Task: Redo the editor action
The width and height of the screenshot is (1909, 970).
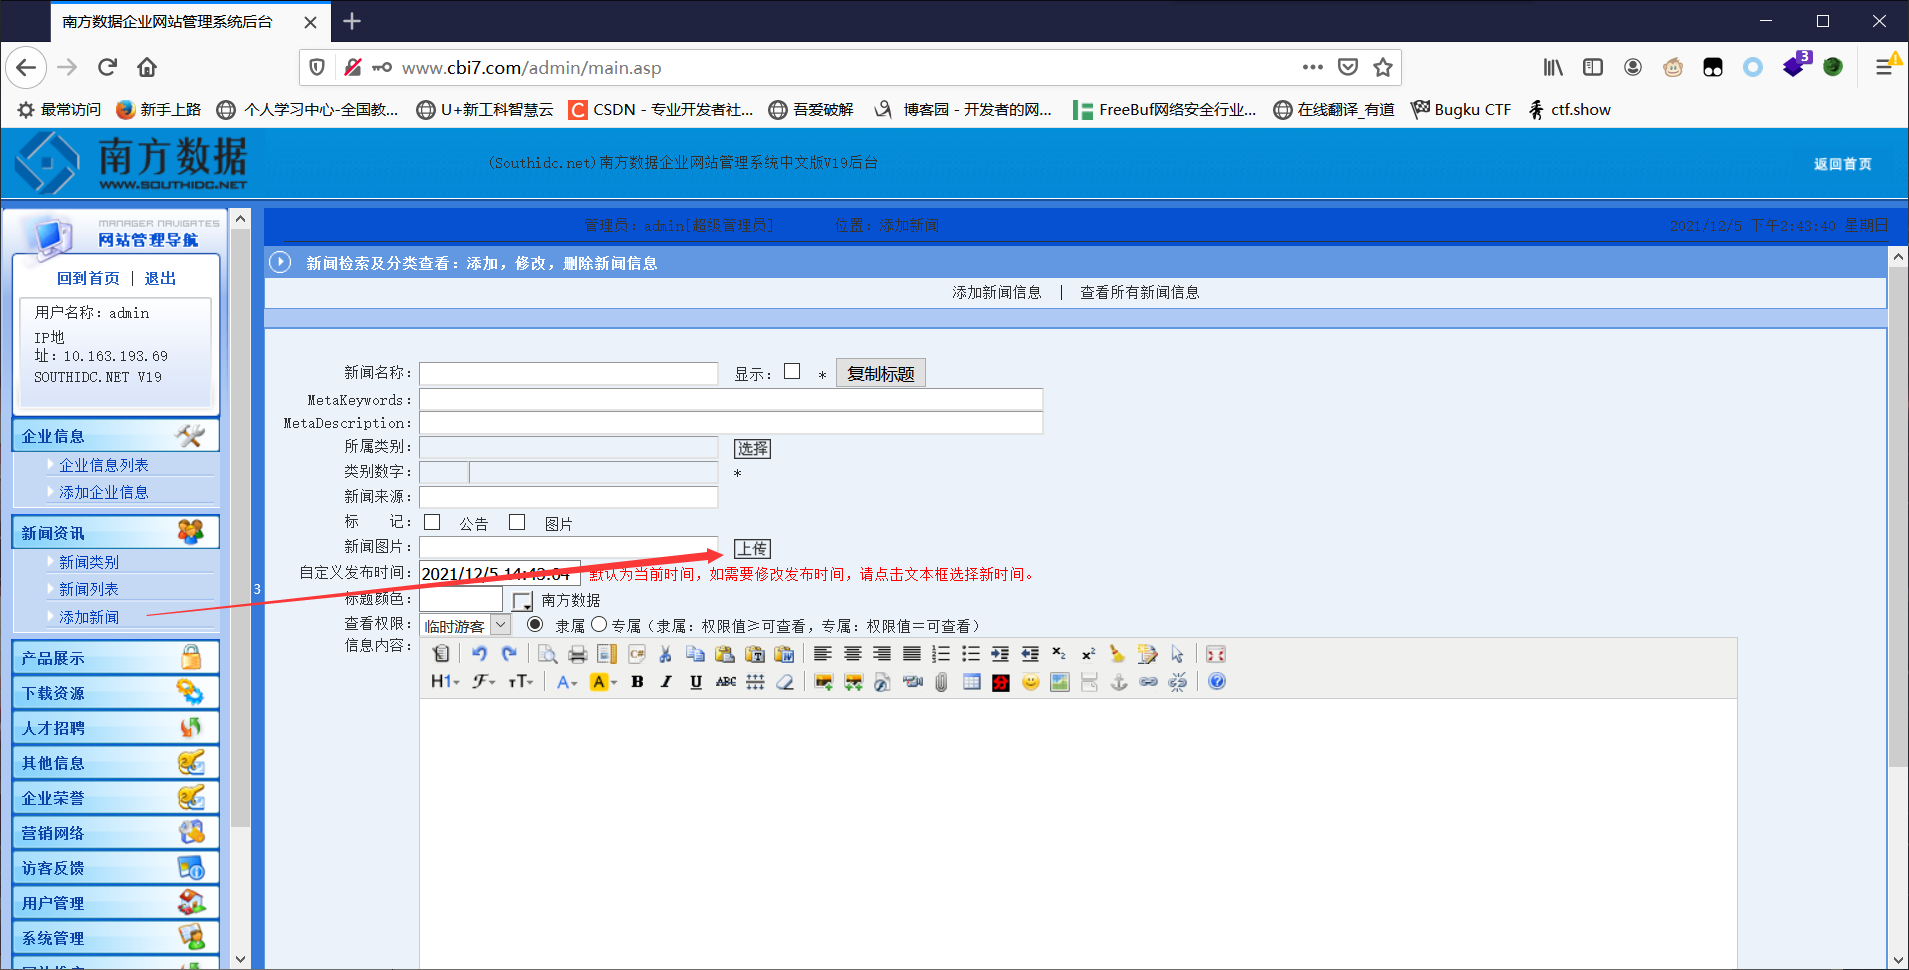Action: (509, 654)
